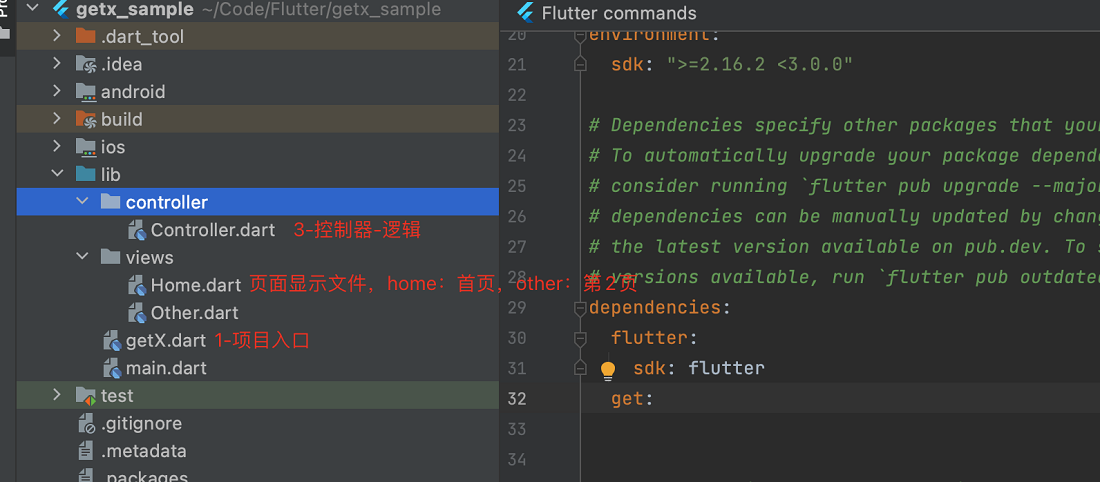Screen dimensions: 1100x482
Task: Click the getX.dart file icon
Action: pyautogui.click(x=112, y=341)
